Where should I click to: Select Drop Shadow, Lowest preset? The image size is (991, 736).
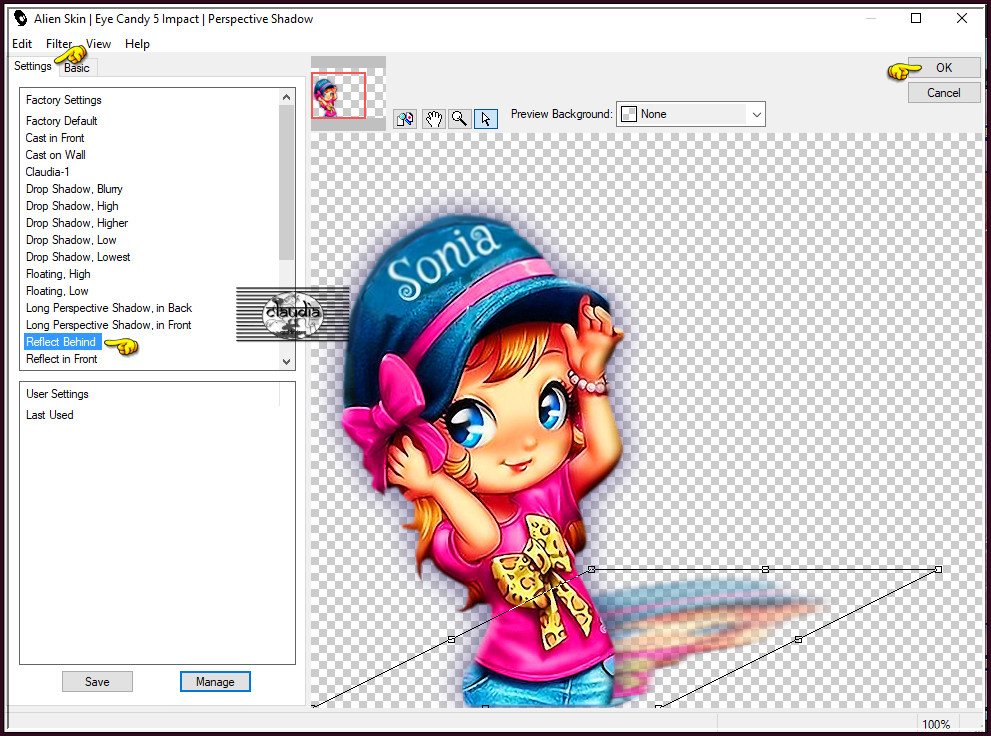(78, 257)
